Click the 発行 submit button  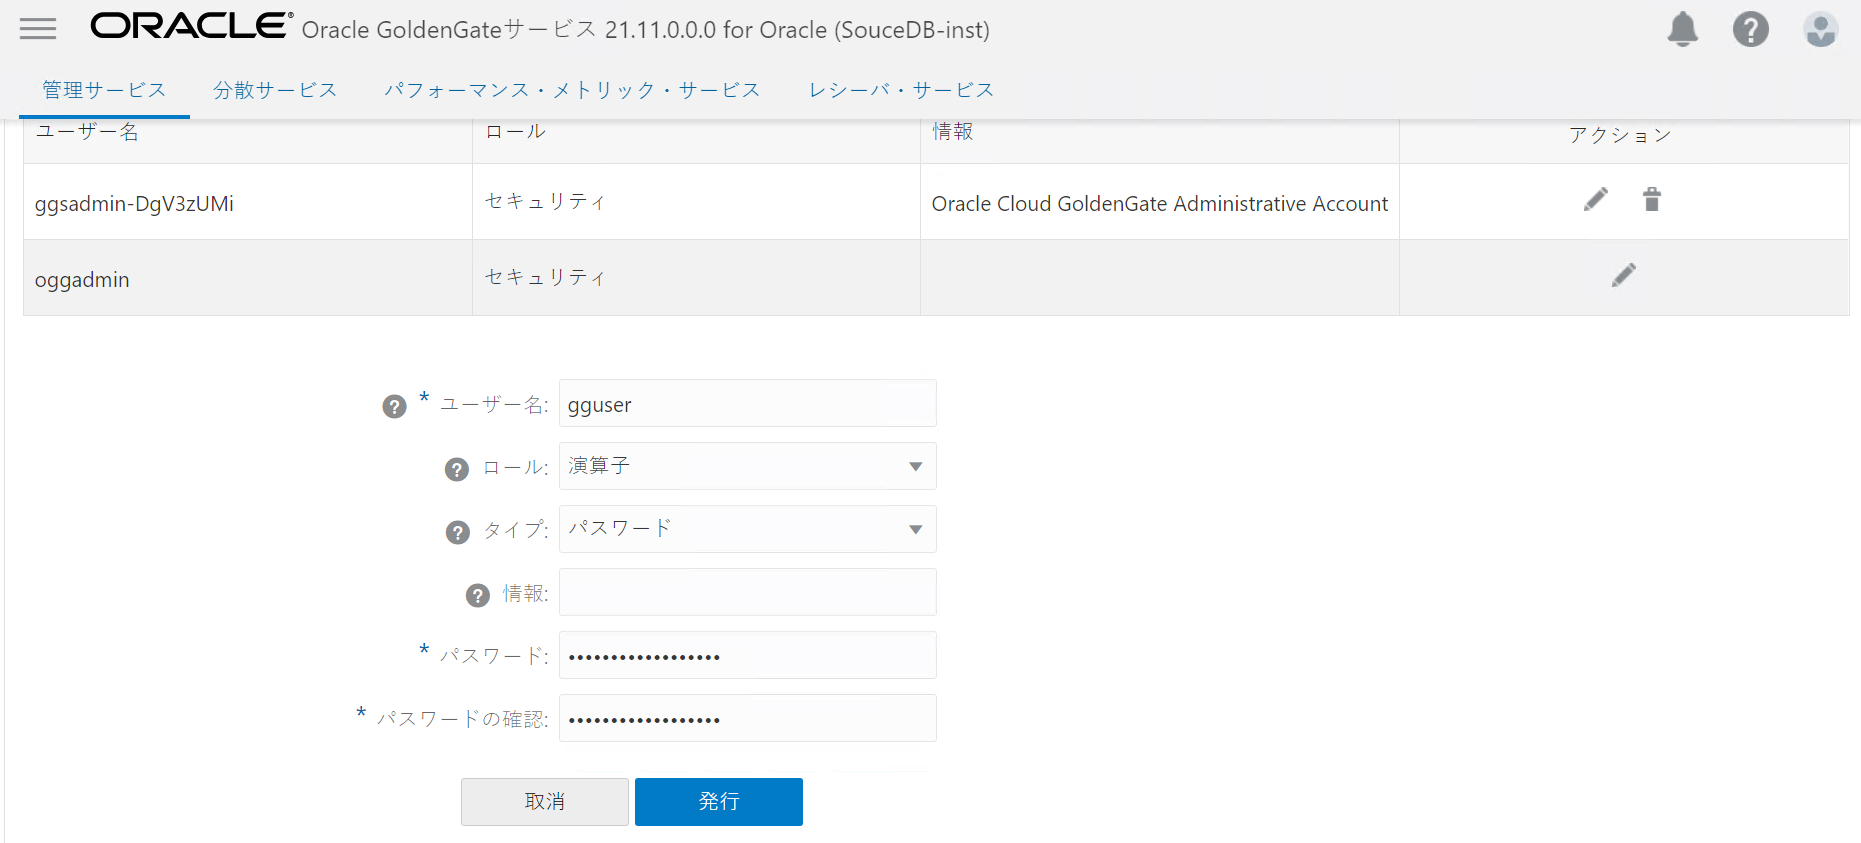tap(719, 802)
